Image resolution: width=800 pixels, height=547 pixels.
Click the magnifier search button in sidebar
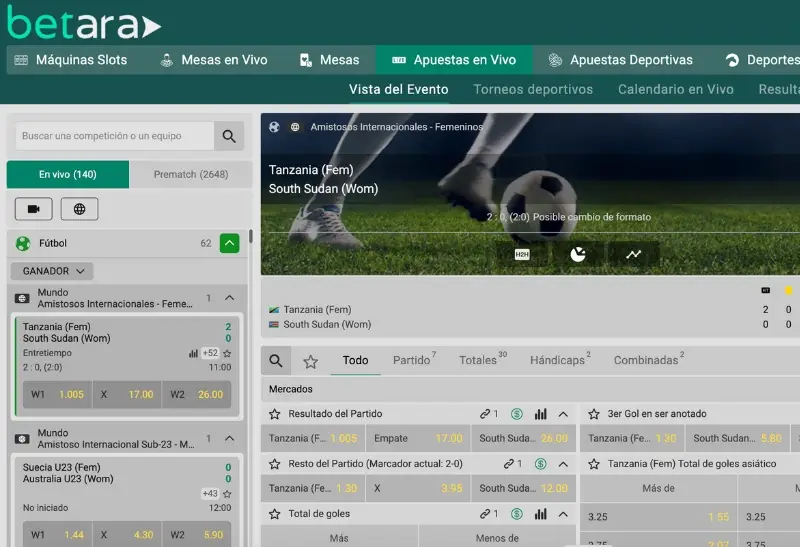[x=229, y=136]
